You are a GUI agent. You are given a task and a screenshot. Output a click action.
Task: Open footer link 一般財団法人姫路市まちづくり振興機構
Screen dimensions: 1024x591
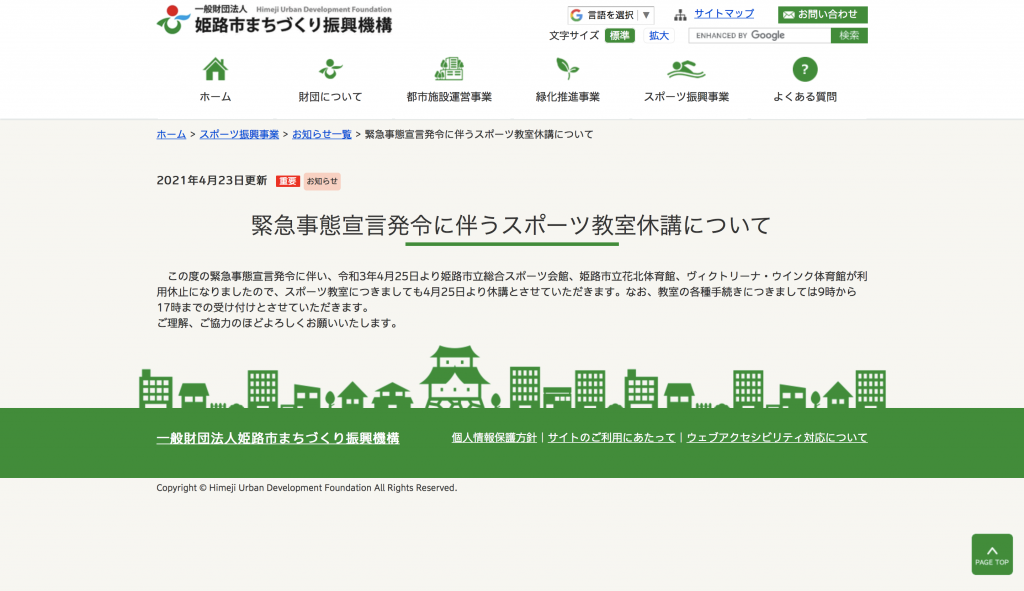(x=278, y=438)
